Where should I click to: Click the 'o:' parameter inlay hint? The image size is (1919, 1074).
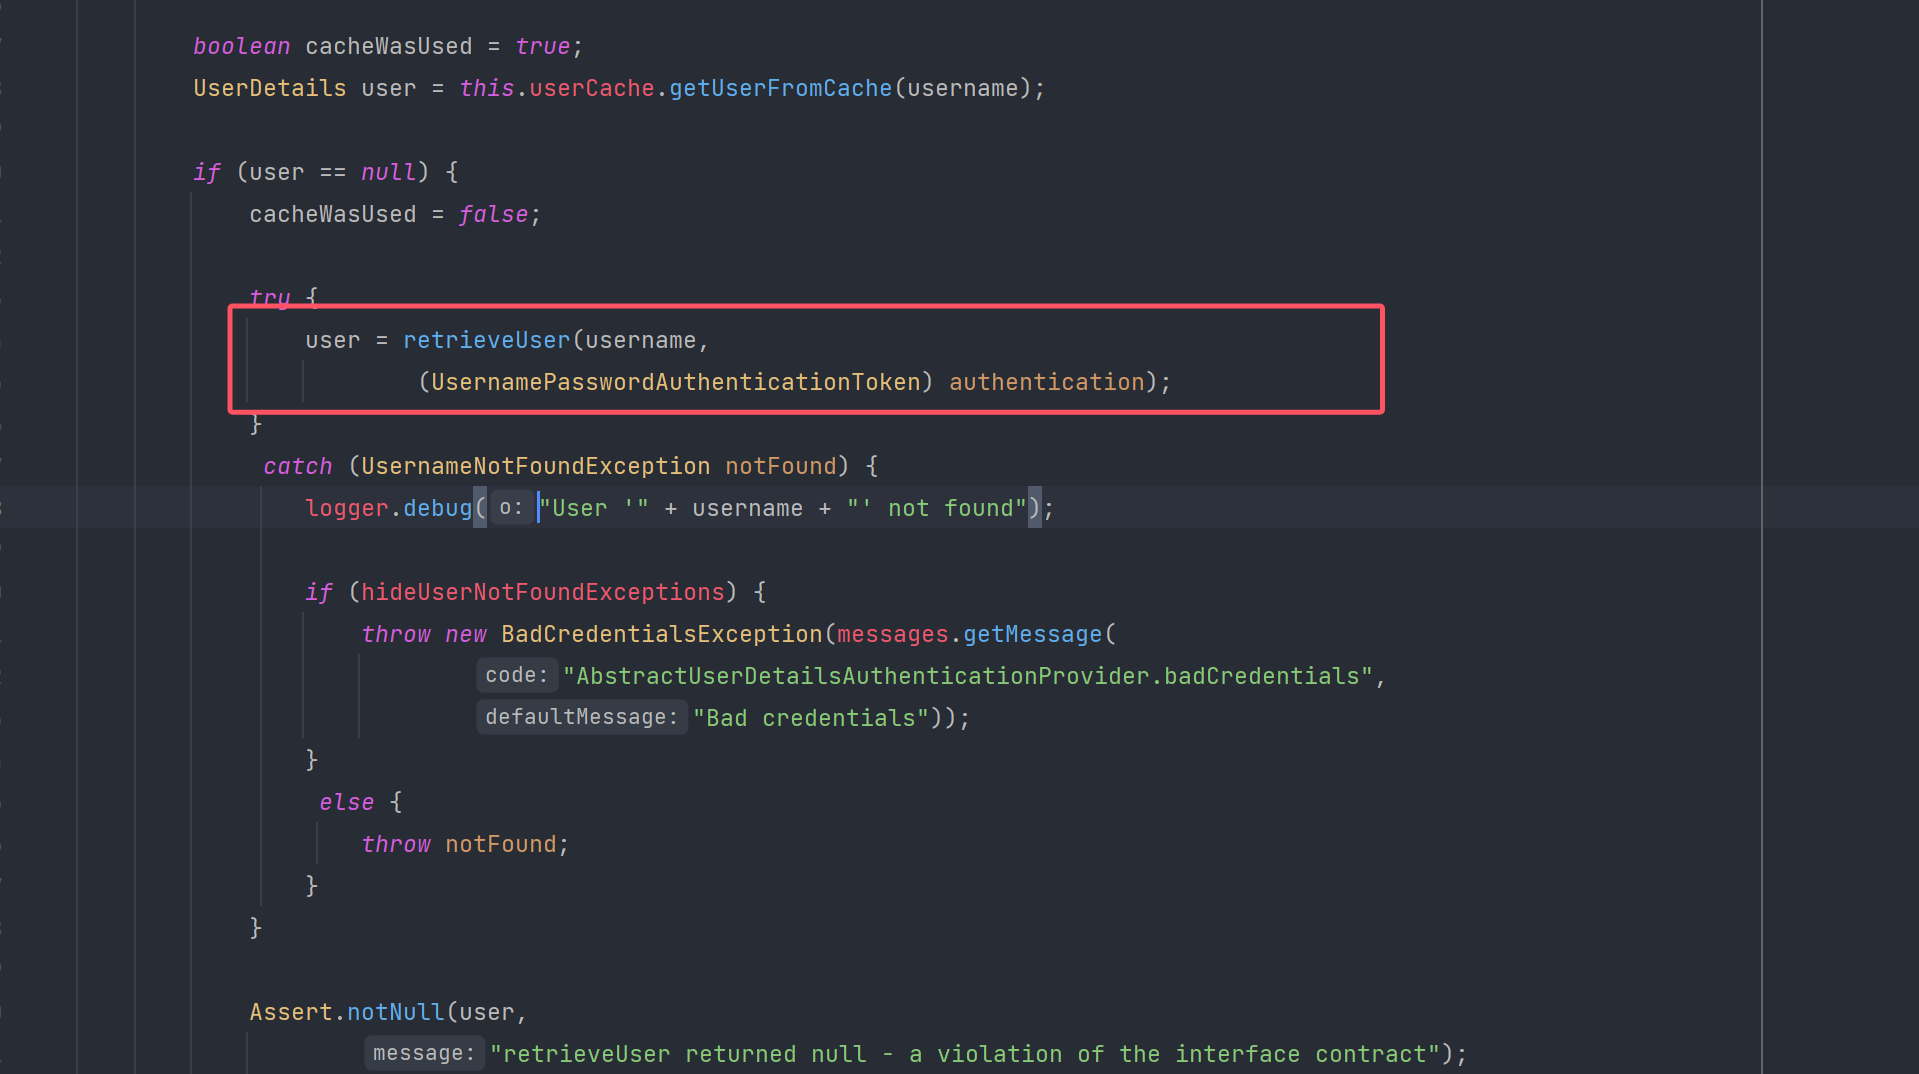tap(511, 508)
